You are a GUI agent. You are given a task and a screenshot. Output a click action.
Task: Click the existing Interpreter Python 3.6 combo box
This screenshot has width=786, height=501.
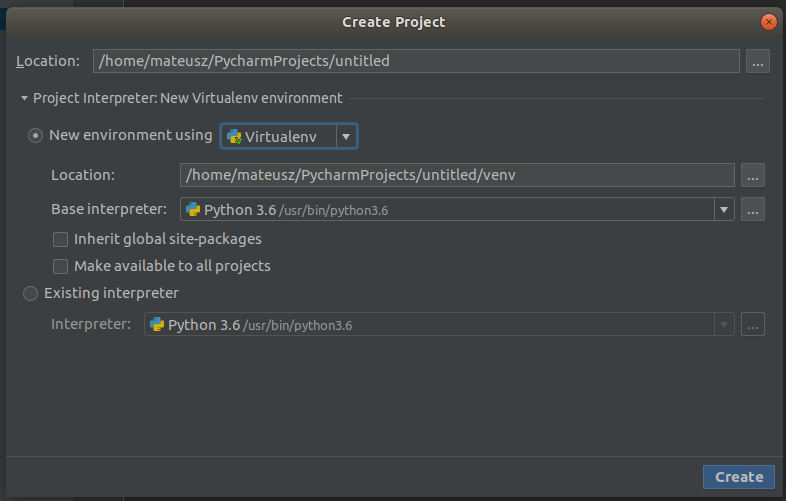point(439,324)
